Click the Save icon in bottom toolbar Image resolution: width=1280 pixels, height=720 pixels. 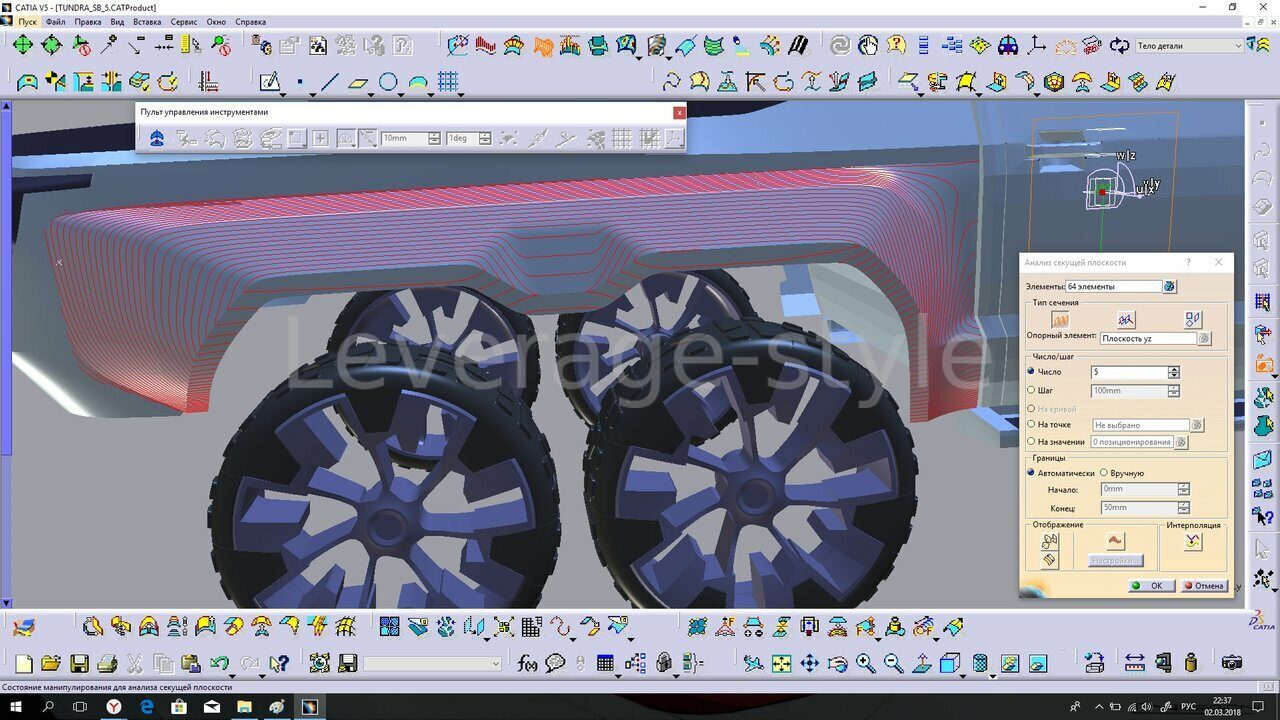78,663
